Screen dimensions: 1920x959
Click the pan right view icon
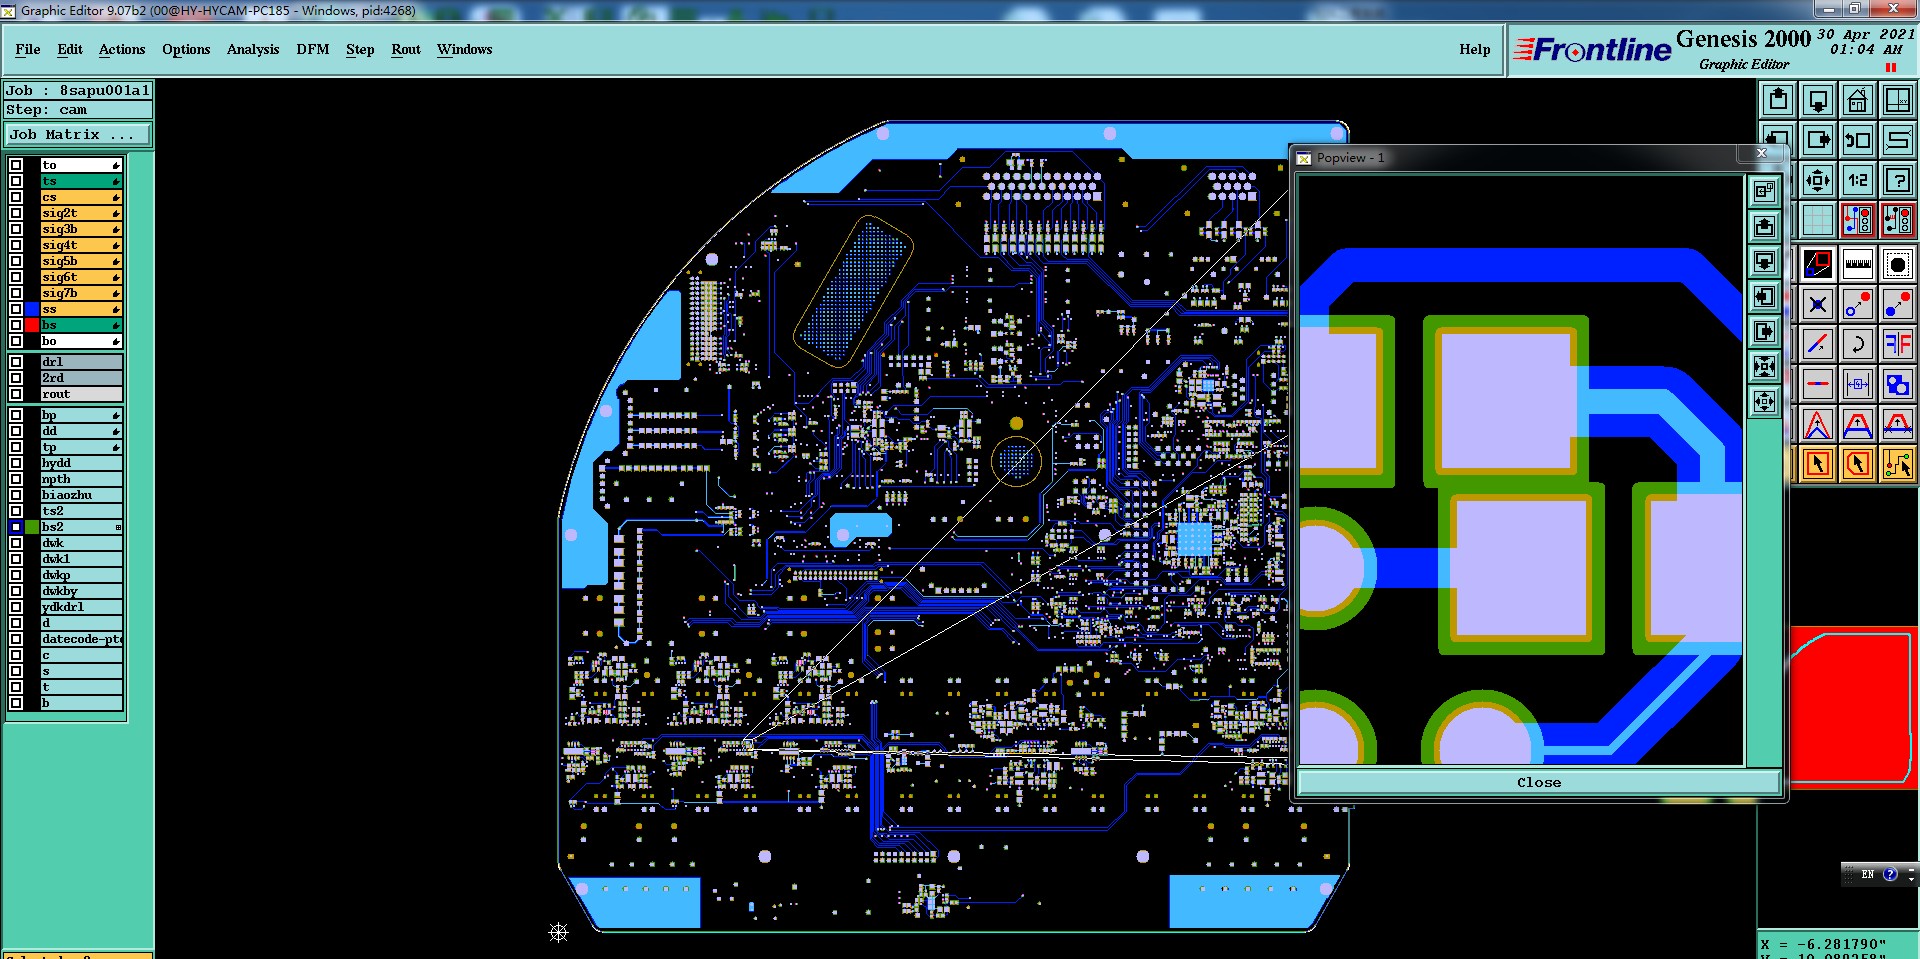[1818, 140]
